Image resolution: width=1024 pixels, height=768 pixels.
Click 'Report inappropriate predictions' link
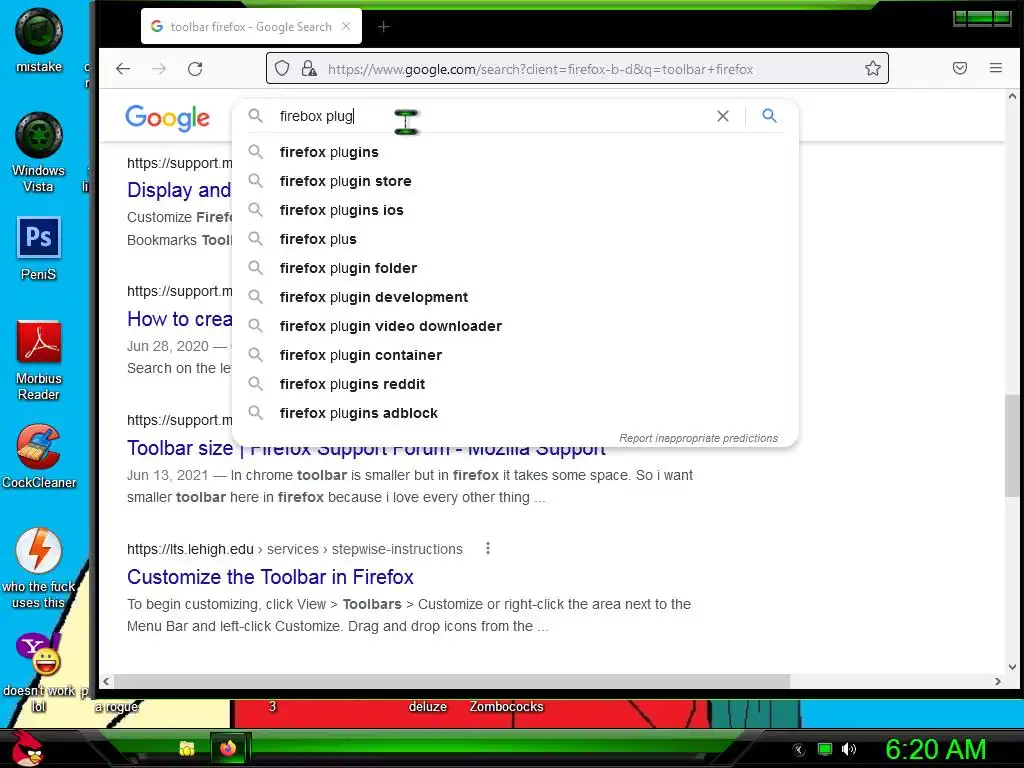click(698, 438)
